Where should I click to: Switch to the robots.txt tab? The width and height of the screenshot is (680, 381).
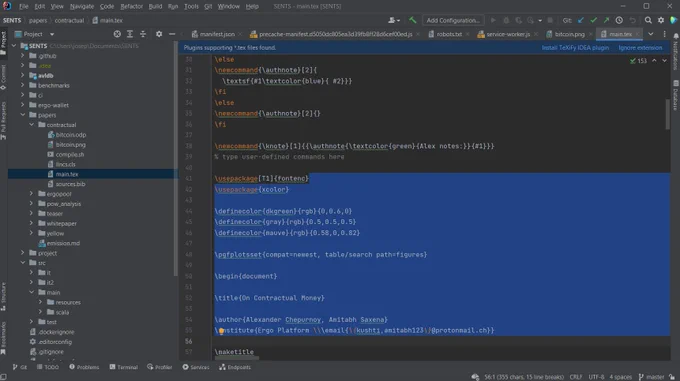[448, 34]
